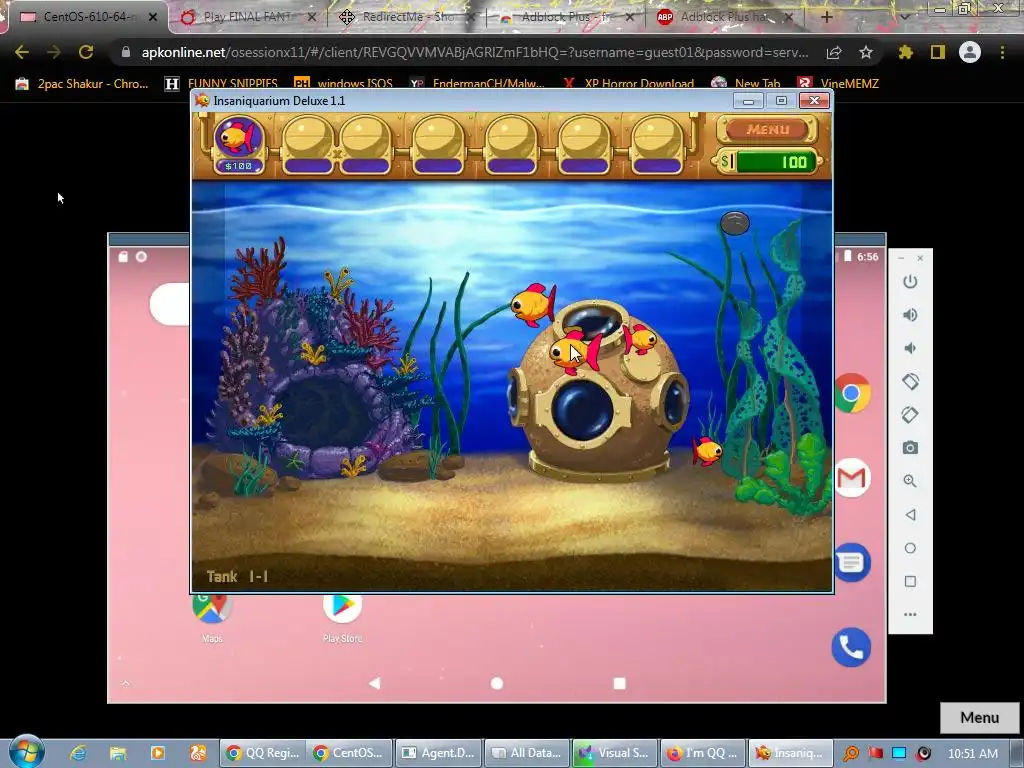Click the guppy swimming above the helmet
Image resolution: width=1024 pixels, height=768 pixels.
point(534,304)
